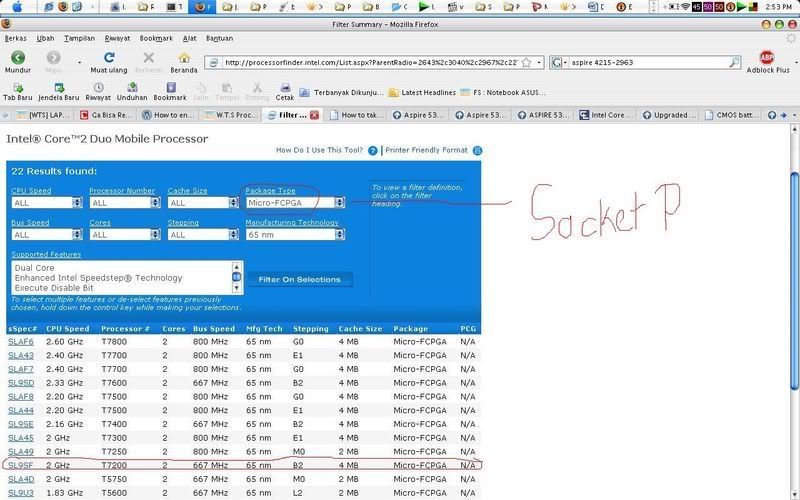Switch to the Intel Core... tab
Image resolution: width=800 pixels, height=500 pixels.
[x=607, y=115]
